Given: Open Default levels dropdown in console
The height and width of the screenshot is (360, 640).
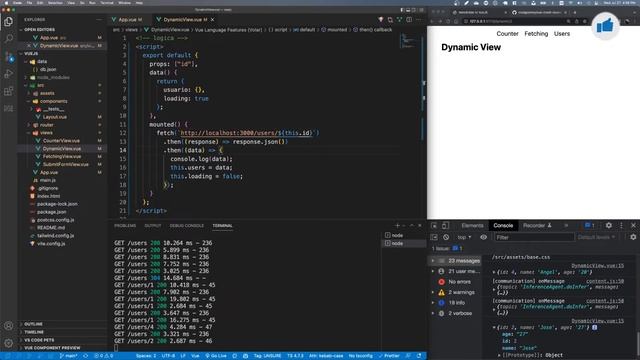Looking at the screenshot, I should (596, 237).
